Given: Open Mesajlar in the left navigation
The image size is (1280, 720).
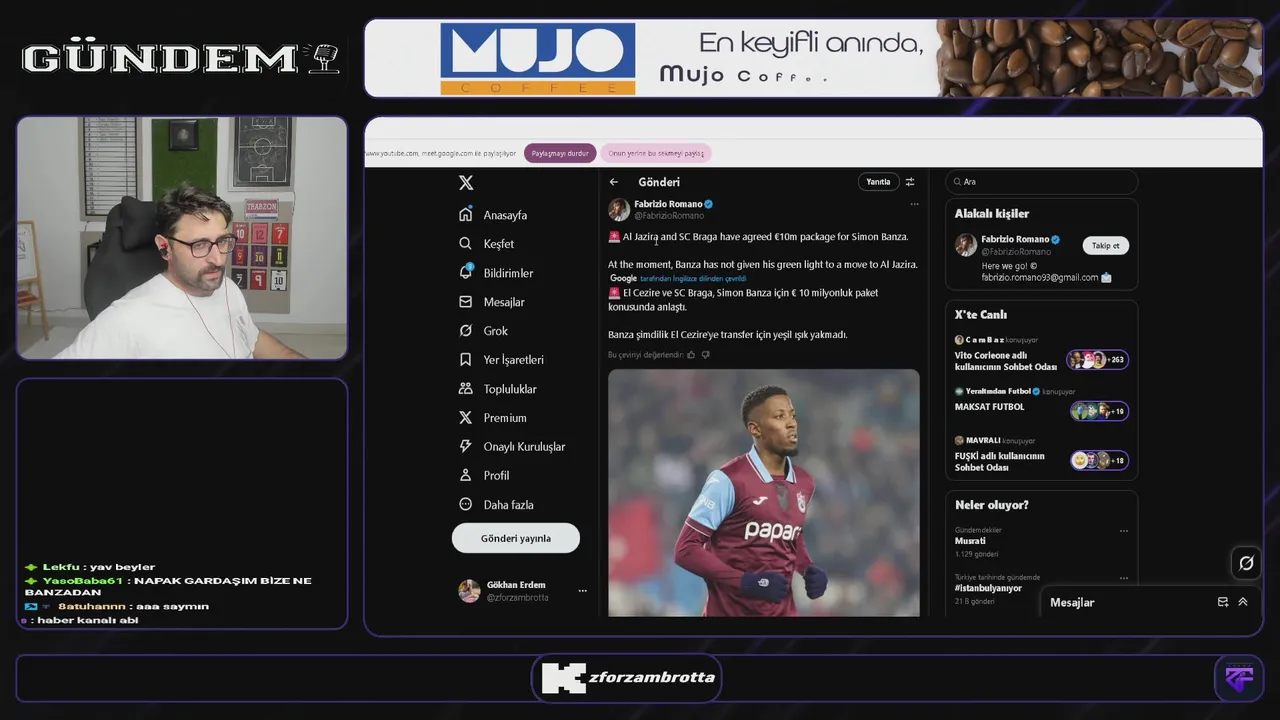Looking at the screenshot, I should pos(492,302).
